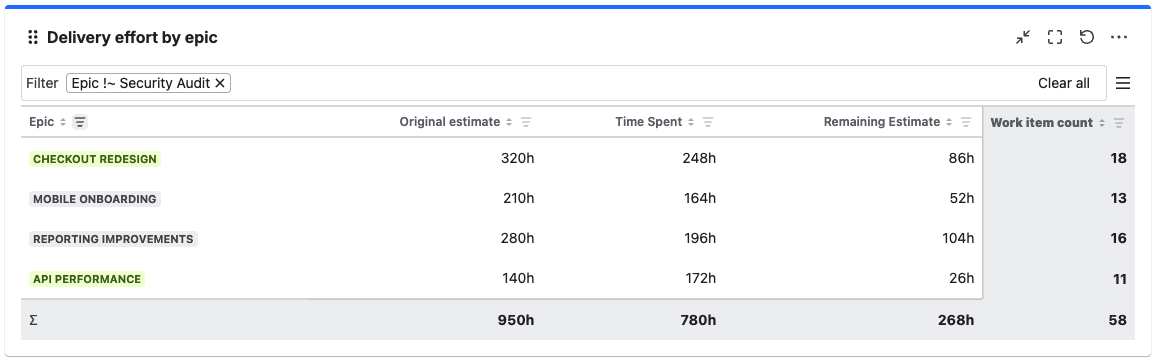Click work item count 18
The width and height of the screenshot is (1157, 362).
(1119, 159)
